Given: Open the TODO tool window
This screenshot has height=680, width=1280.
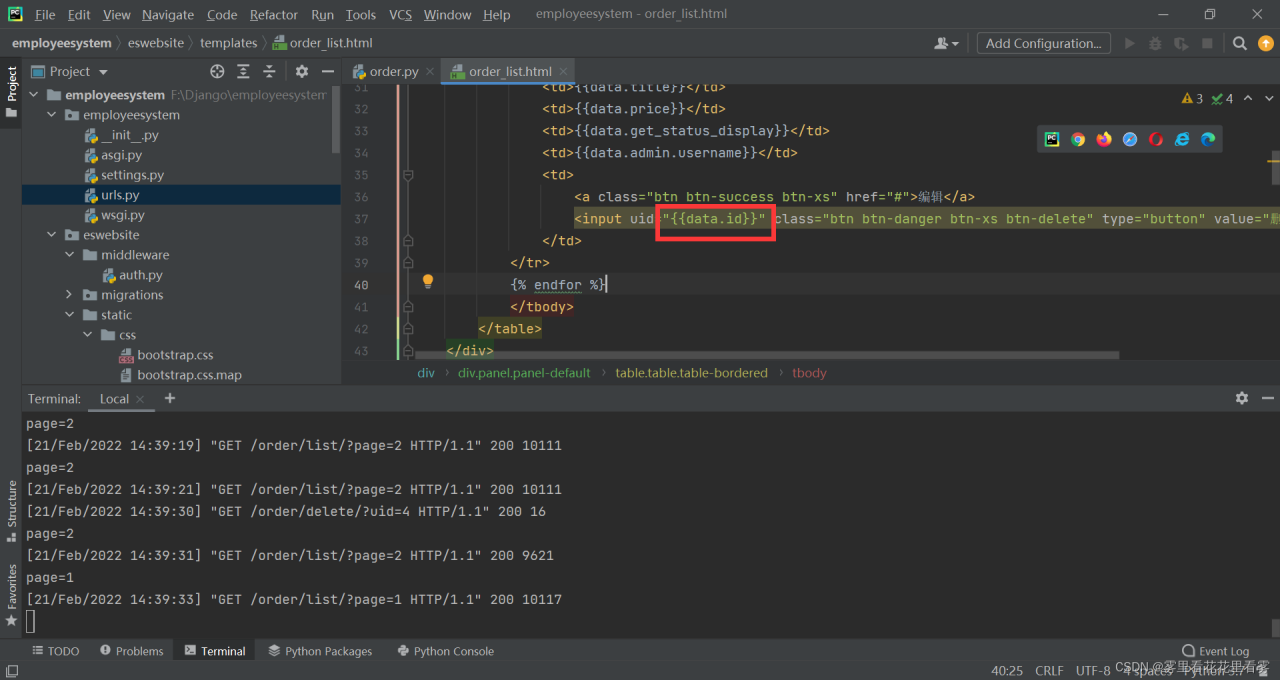Looking at the screenshot, I should [55, 651].
